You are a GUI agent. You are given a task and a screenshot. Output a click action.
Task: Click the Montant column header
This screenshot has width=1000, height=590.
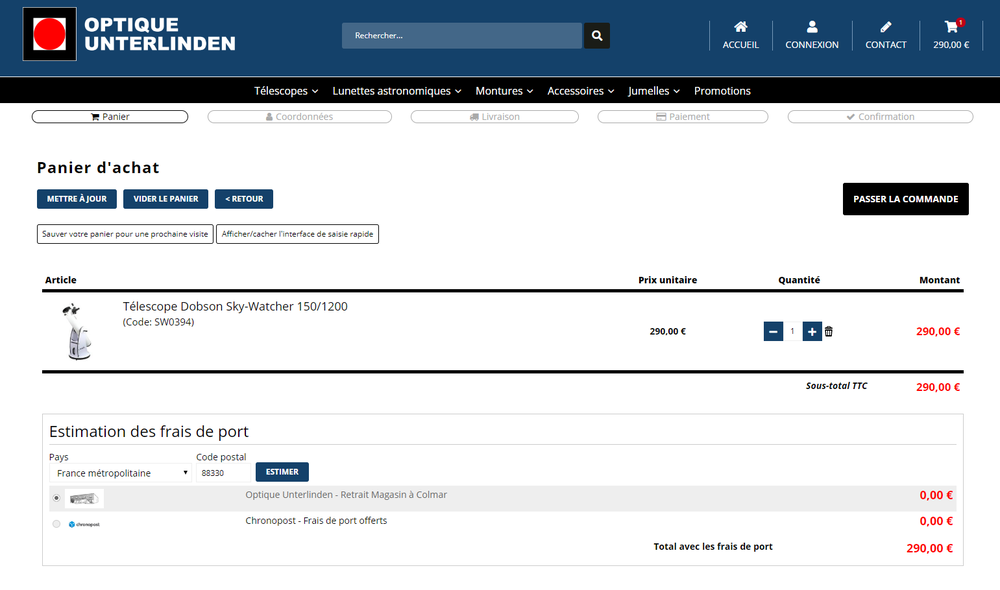(x=939, y=280)
